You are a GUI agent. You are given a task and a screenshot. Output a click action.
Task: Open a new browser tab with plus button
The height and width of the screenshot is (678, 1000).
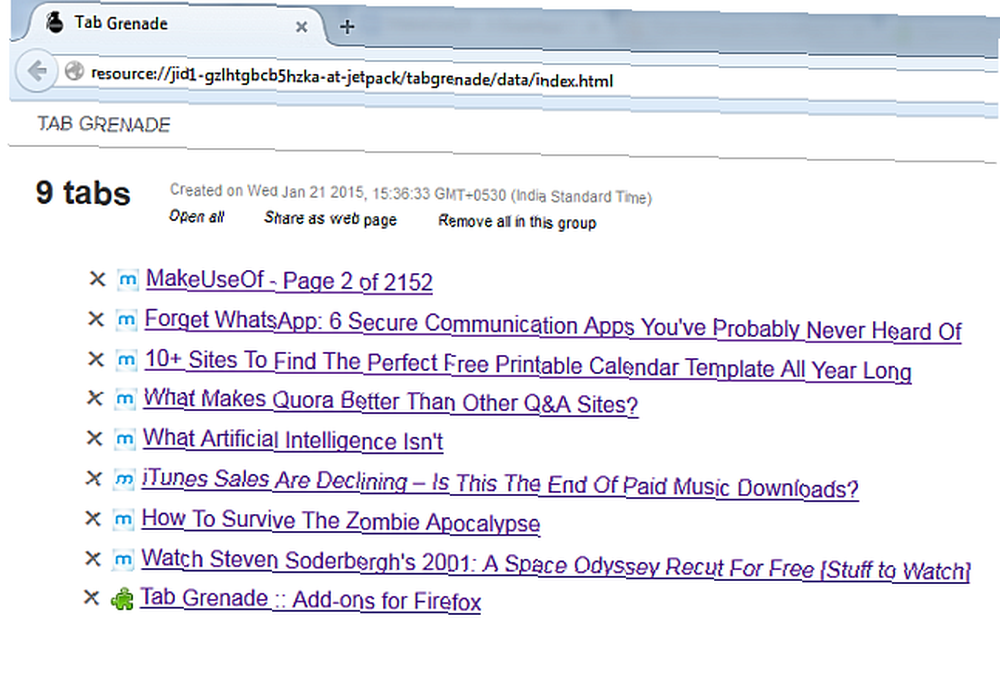pos(347,27)
